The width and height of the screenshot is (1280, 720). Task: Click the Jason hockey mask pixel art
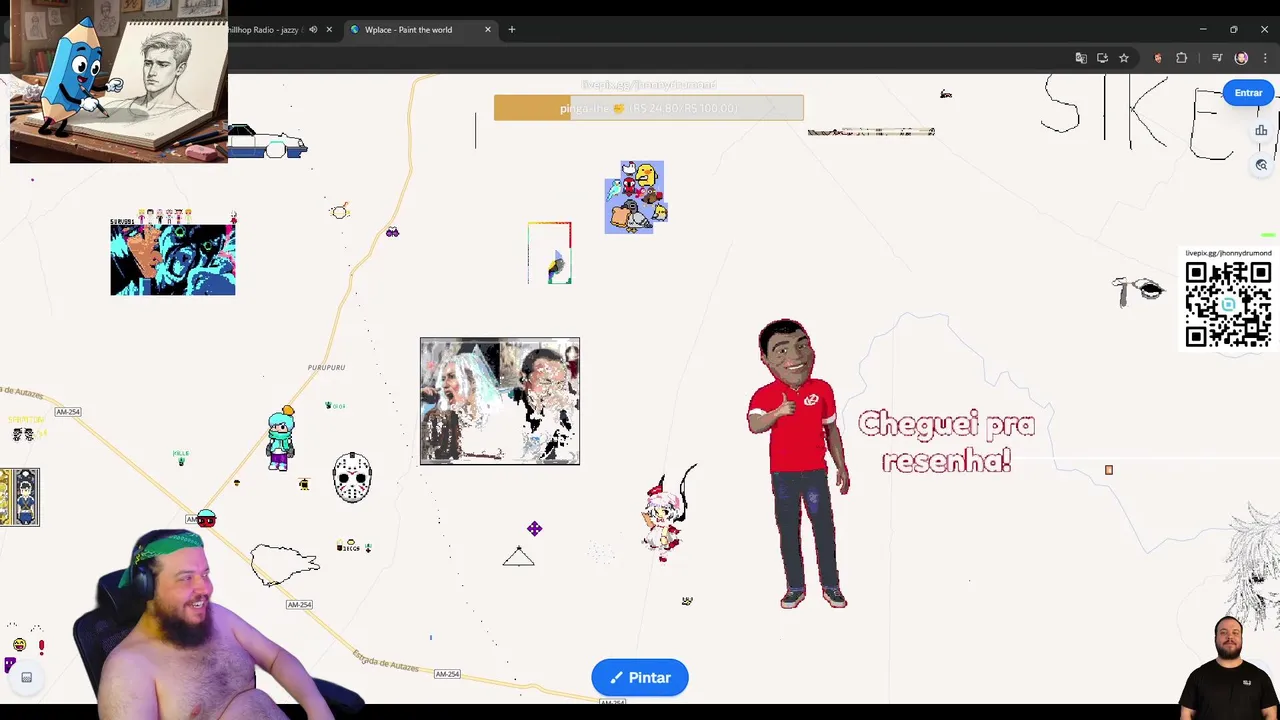pyautogui.click(x=352, y=477)
